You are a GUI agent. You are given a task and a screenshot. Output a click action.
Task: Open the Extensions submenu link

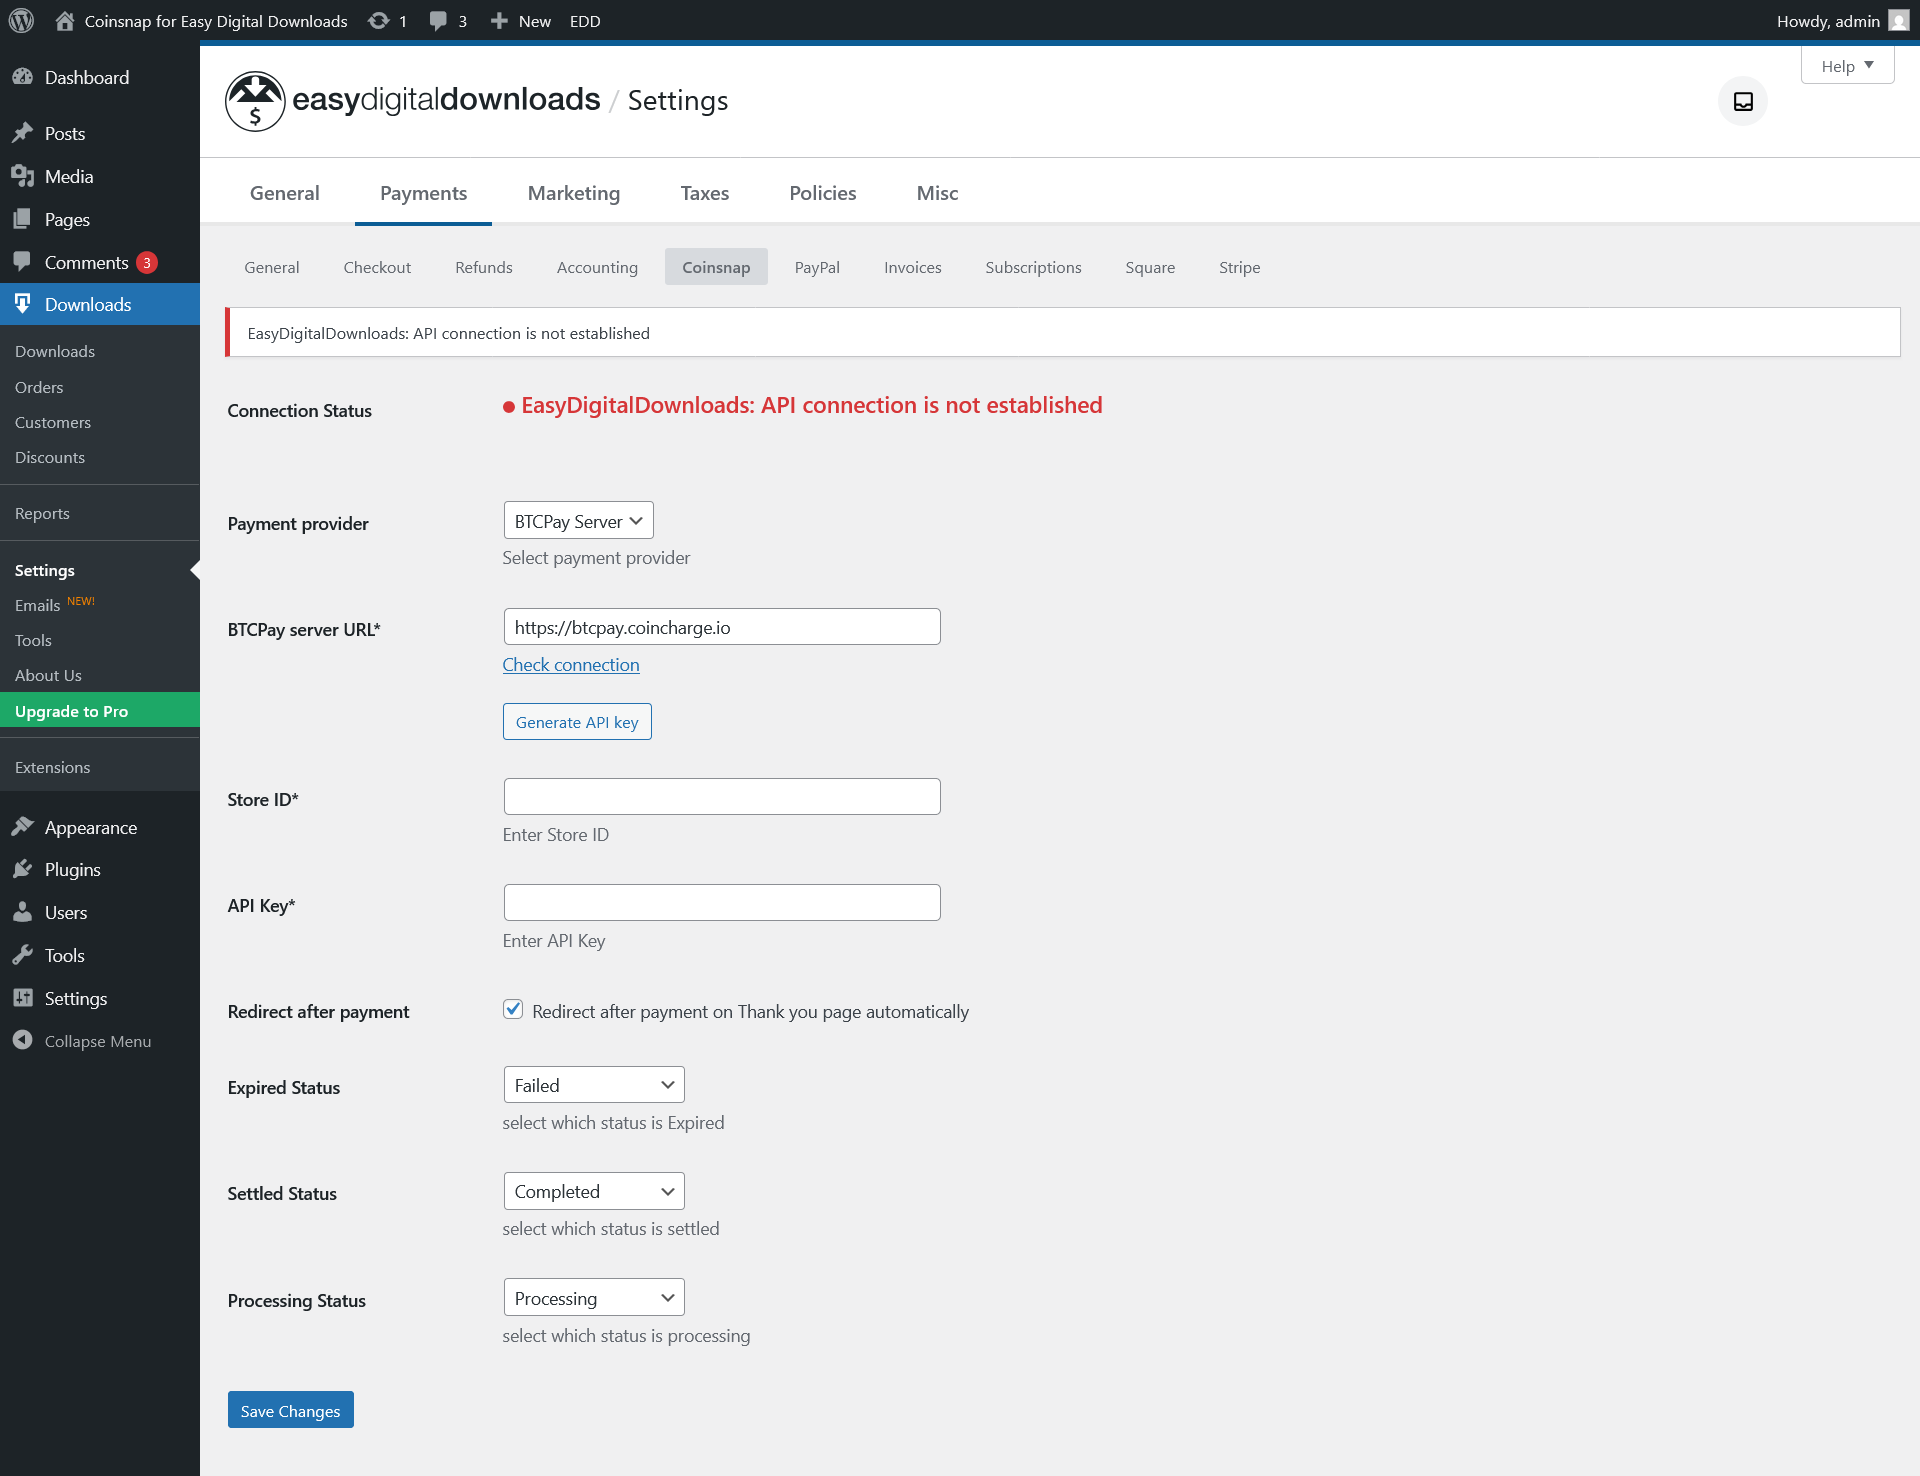pyautogui.click(x=53, y=767)
